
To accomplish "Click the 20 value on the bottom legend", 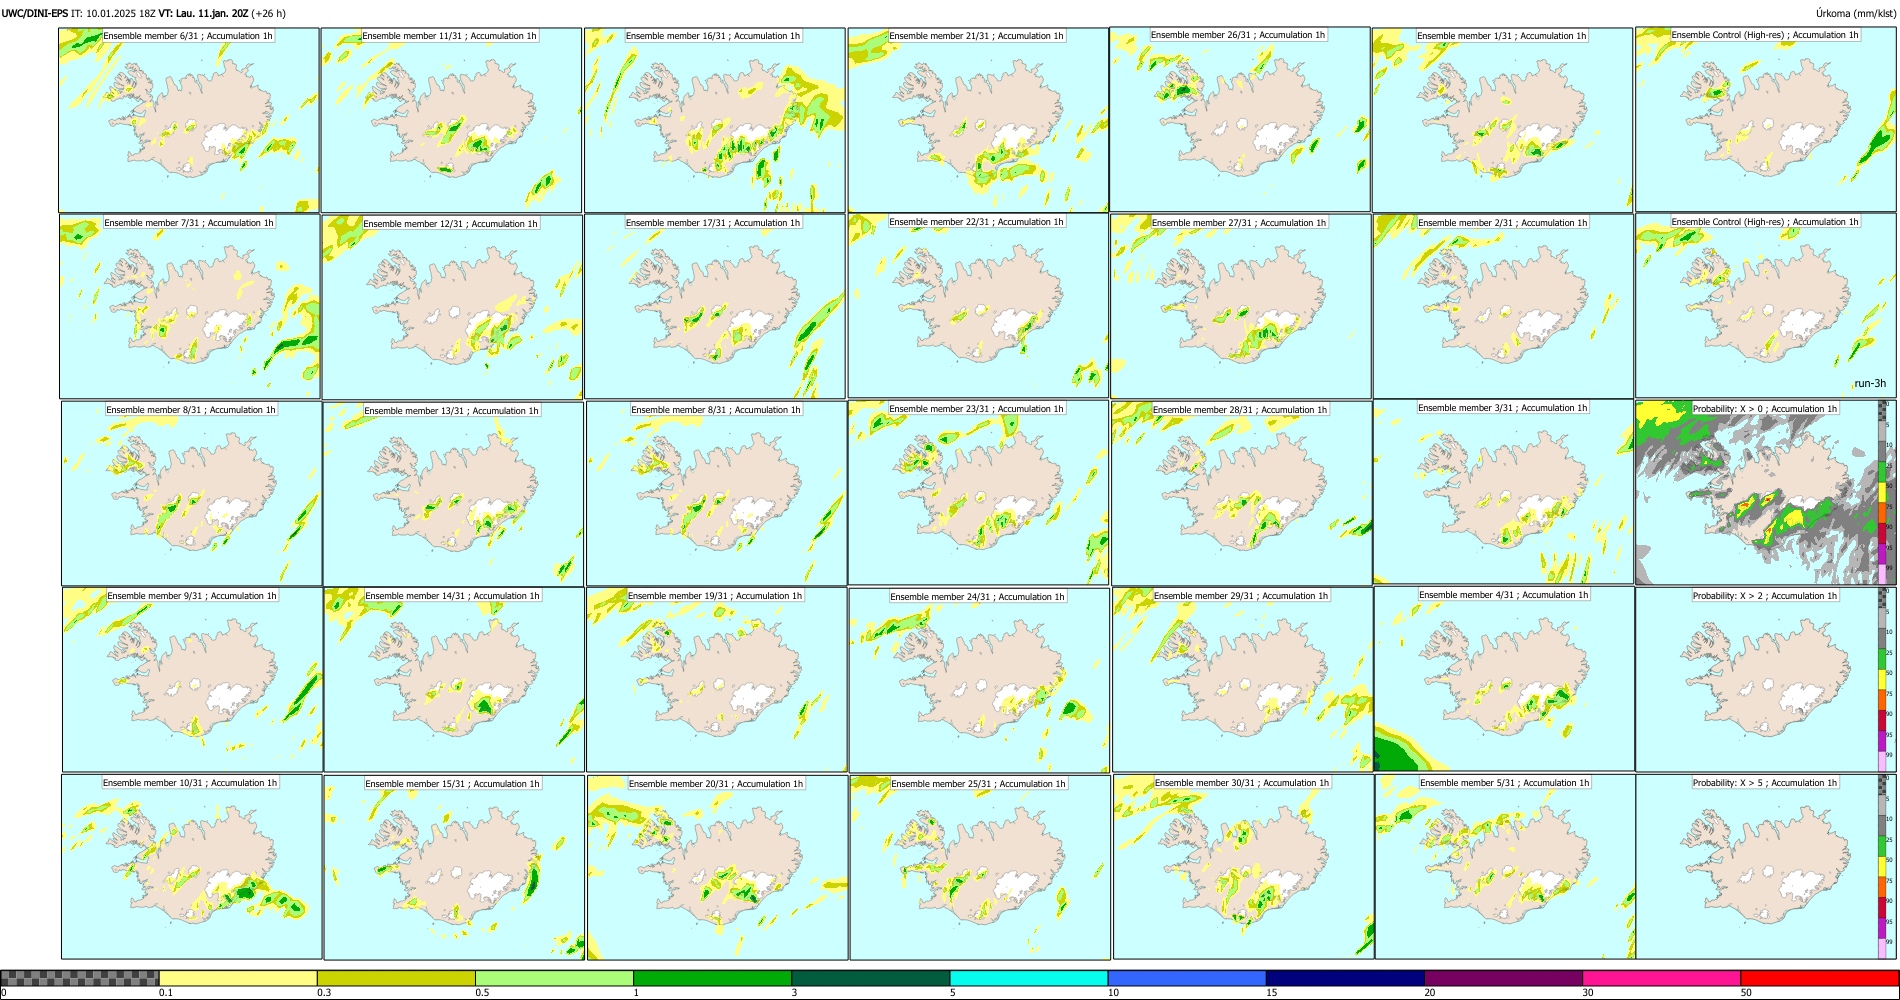I will coord(1430,993).
